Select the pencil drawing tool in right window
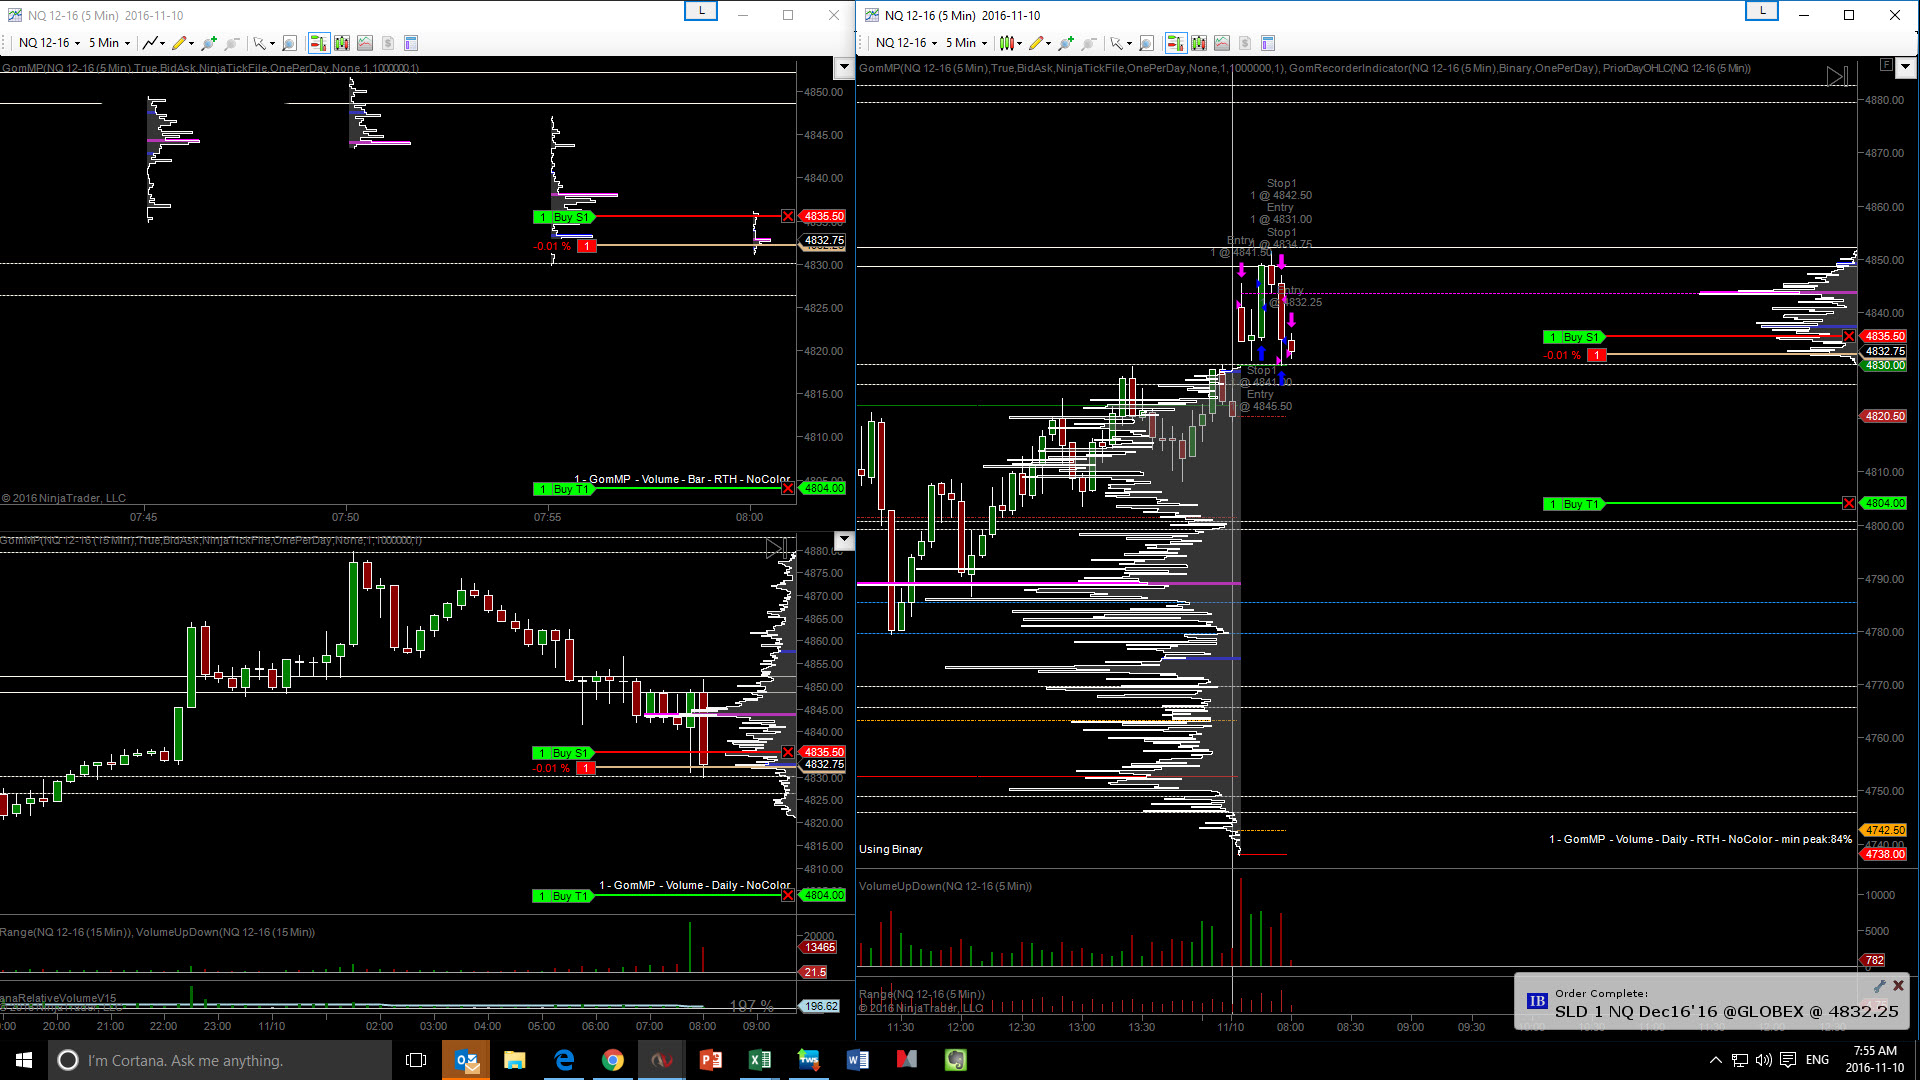The height and width of the screenshot is (1080, 1920). [1036, 43]
